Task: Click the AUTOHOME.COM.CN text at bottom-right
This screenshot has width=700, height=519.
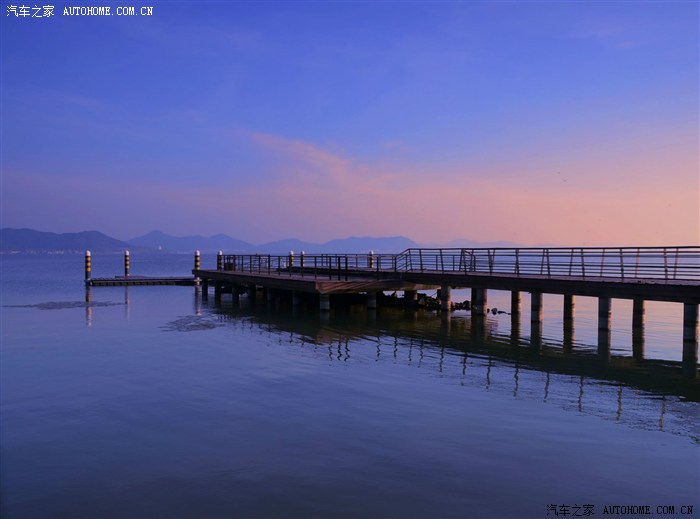Action: [647, 509]
